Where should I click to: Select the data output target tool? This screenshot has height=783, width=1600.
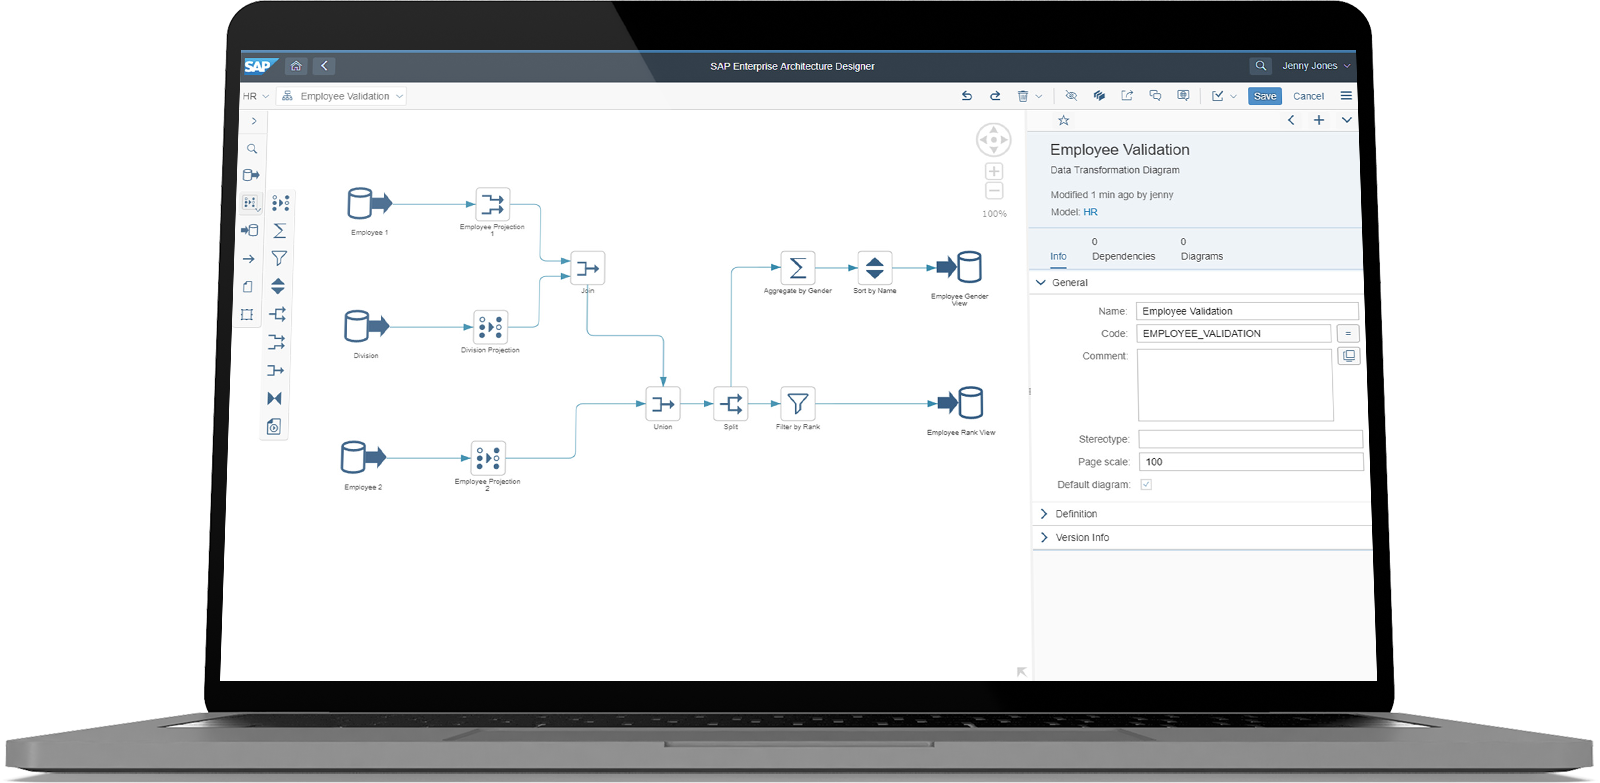[x=250, y=230]
